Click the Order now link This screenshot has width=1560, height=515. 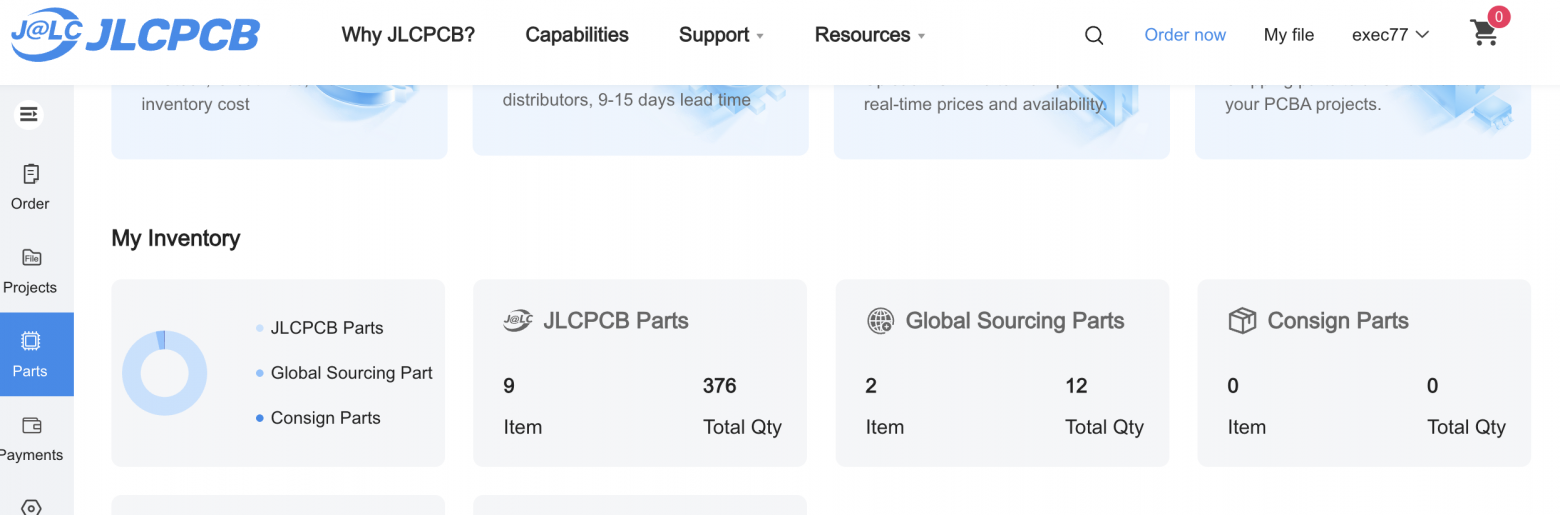click(x=1185, y=35)
